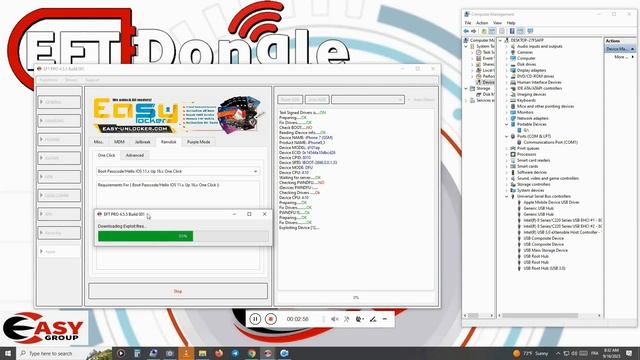The image size is (640, 360).
Task: Stop the screen recording with red button
Action: click(x=270, y=319)
